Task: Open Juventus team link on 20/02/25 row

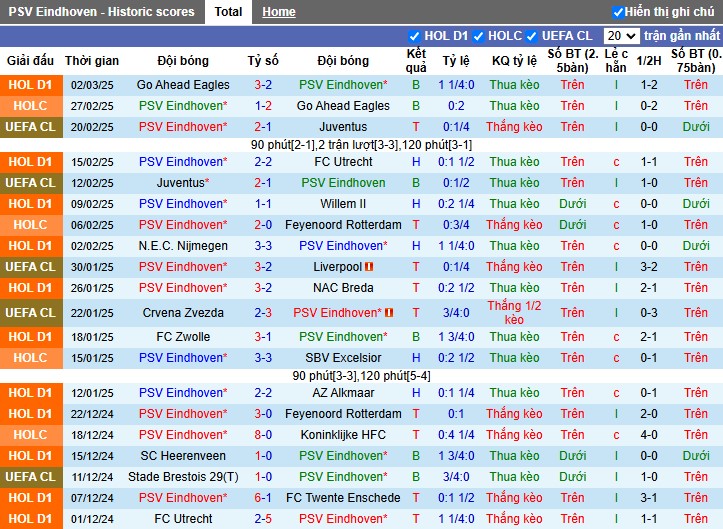Action: (343, 127)
